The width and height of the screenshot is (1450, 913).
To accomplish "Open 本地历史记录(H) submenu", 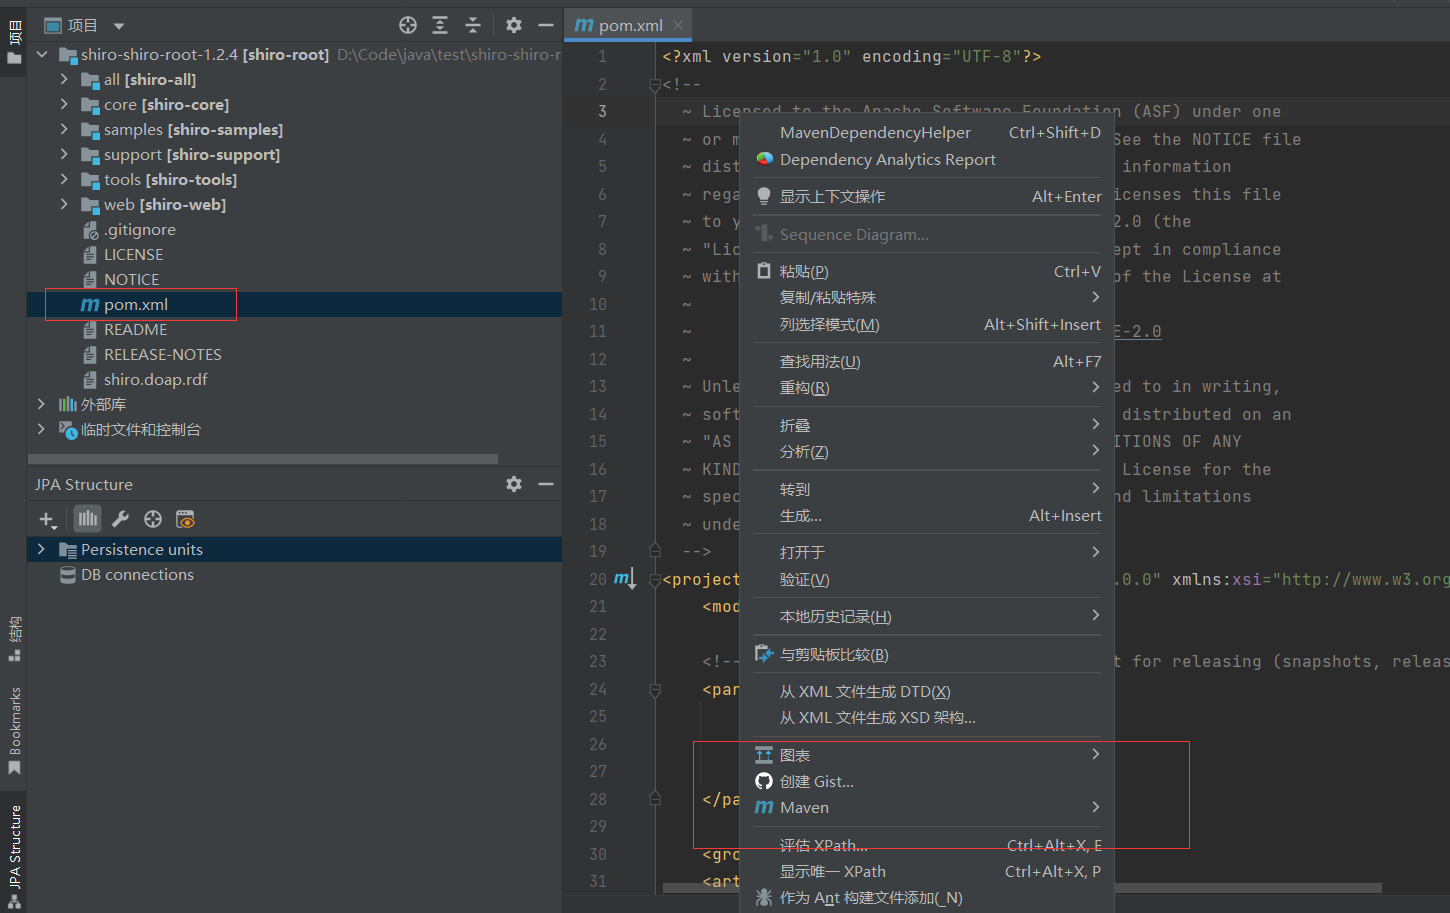I will coord(927,616).
